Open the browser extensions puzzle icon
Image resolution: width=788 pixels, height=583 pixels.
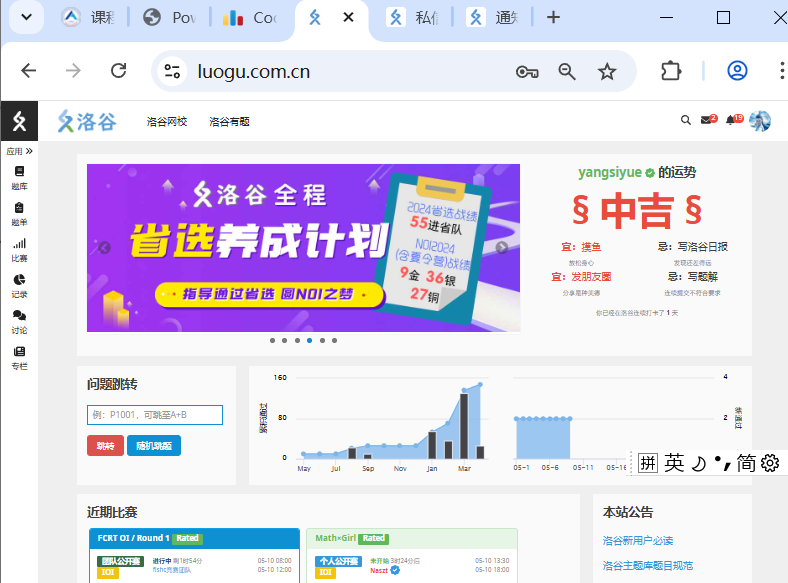(671, 71)
